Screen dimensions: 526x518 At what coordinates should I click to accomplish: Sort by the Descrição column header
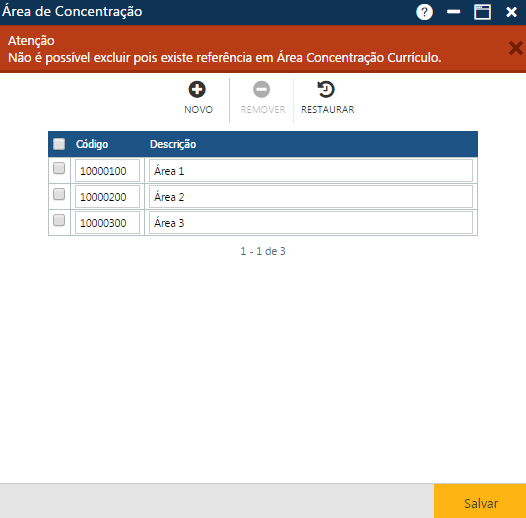pyautogui.click(x=173, y=144)
